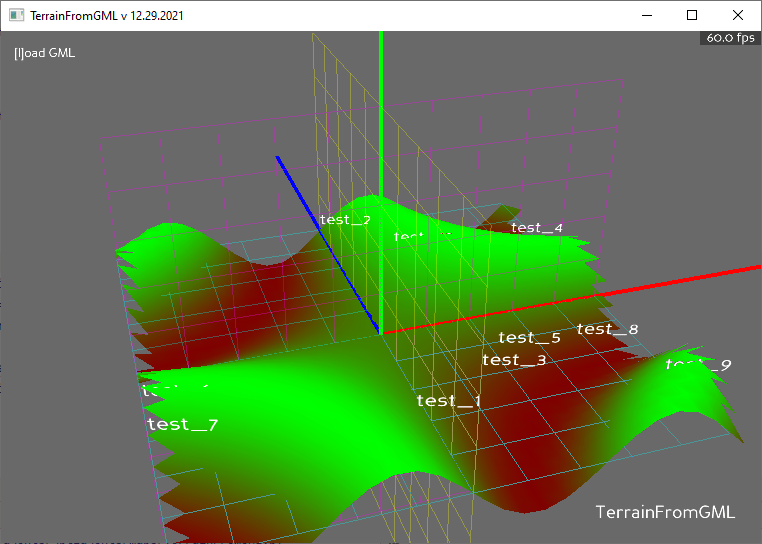Click the test_3 marker label
Image resolution: width=762 pixels, height=544 pixels.
[514, 360]
